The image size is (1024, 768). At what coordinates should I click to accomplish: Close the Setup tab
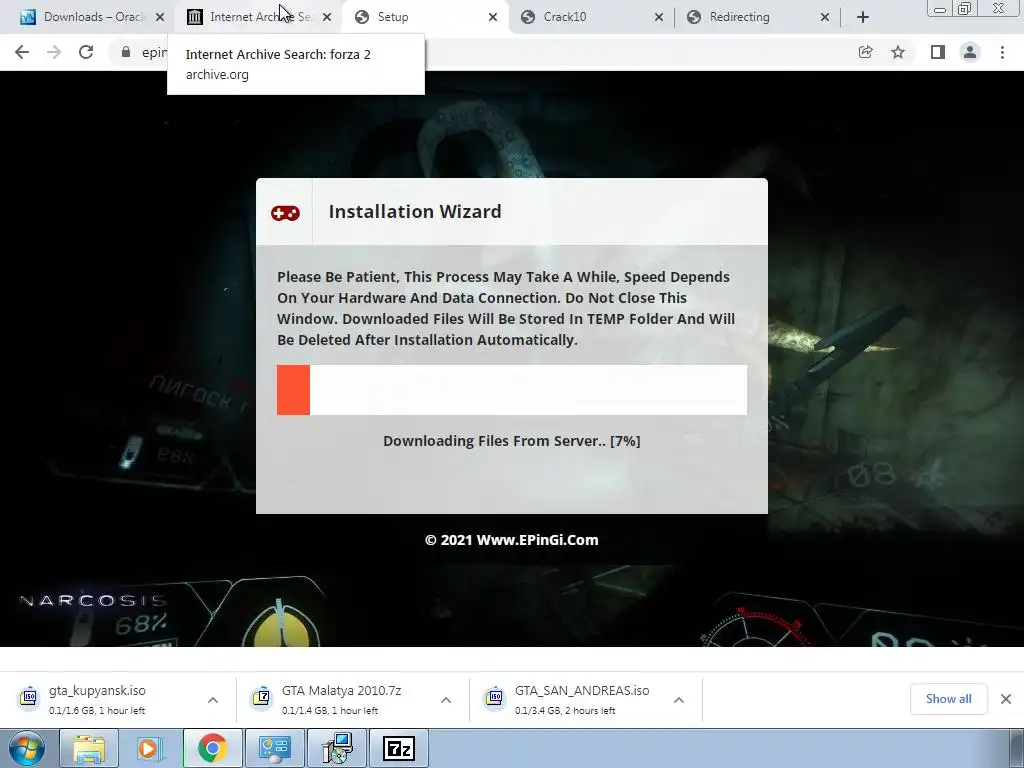click(493, 17)
